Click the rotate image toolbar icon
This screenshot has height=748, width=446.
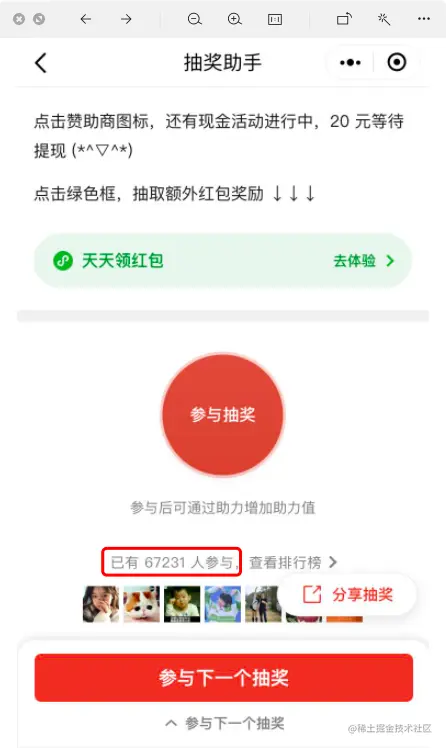coord(344,19)
